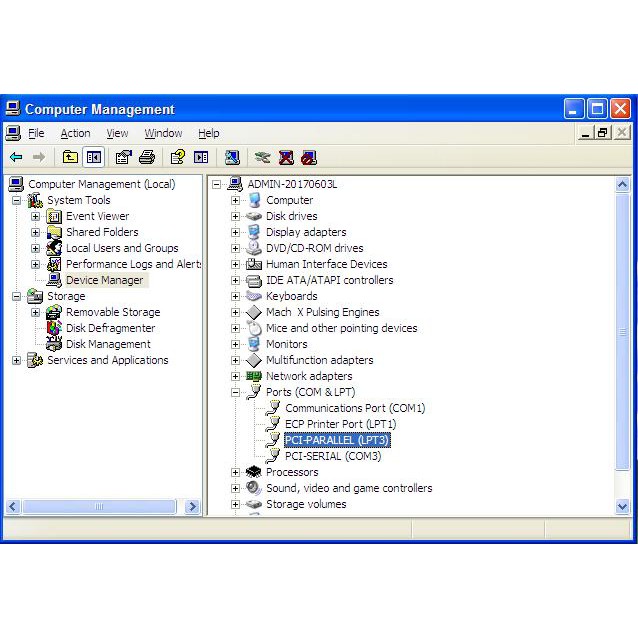Select ECP Printer Port (LPT1)

(340, 424)
